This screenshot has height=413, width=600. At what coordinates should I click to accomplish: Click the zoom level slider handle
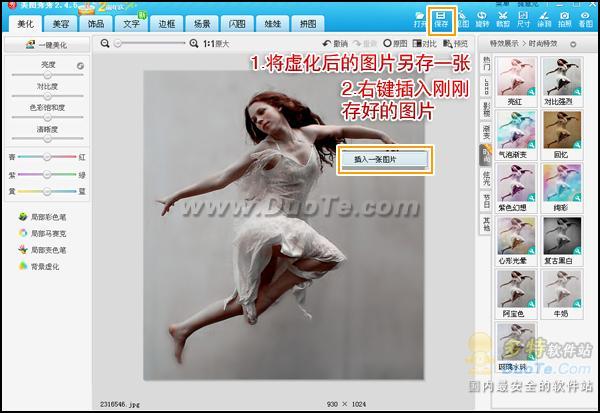point(118,44)
